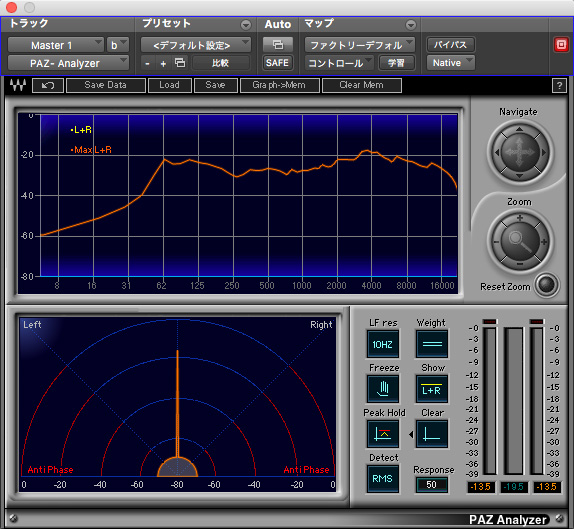Click the Graph->Mem toolbar item
The height and width of the screenshot is (529, 574).
[x=279, y=85]
